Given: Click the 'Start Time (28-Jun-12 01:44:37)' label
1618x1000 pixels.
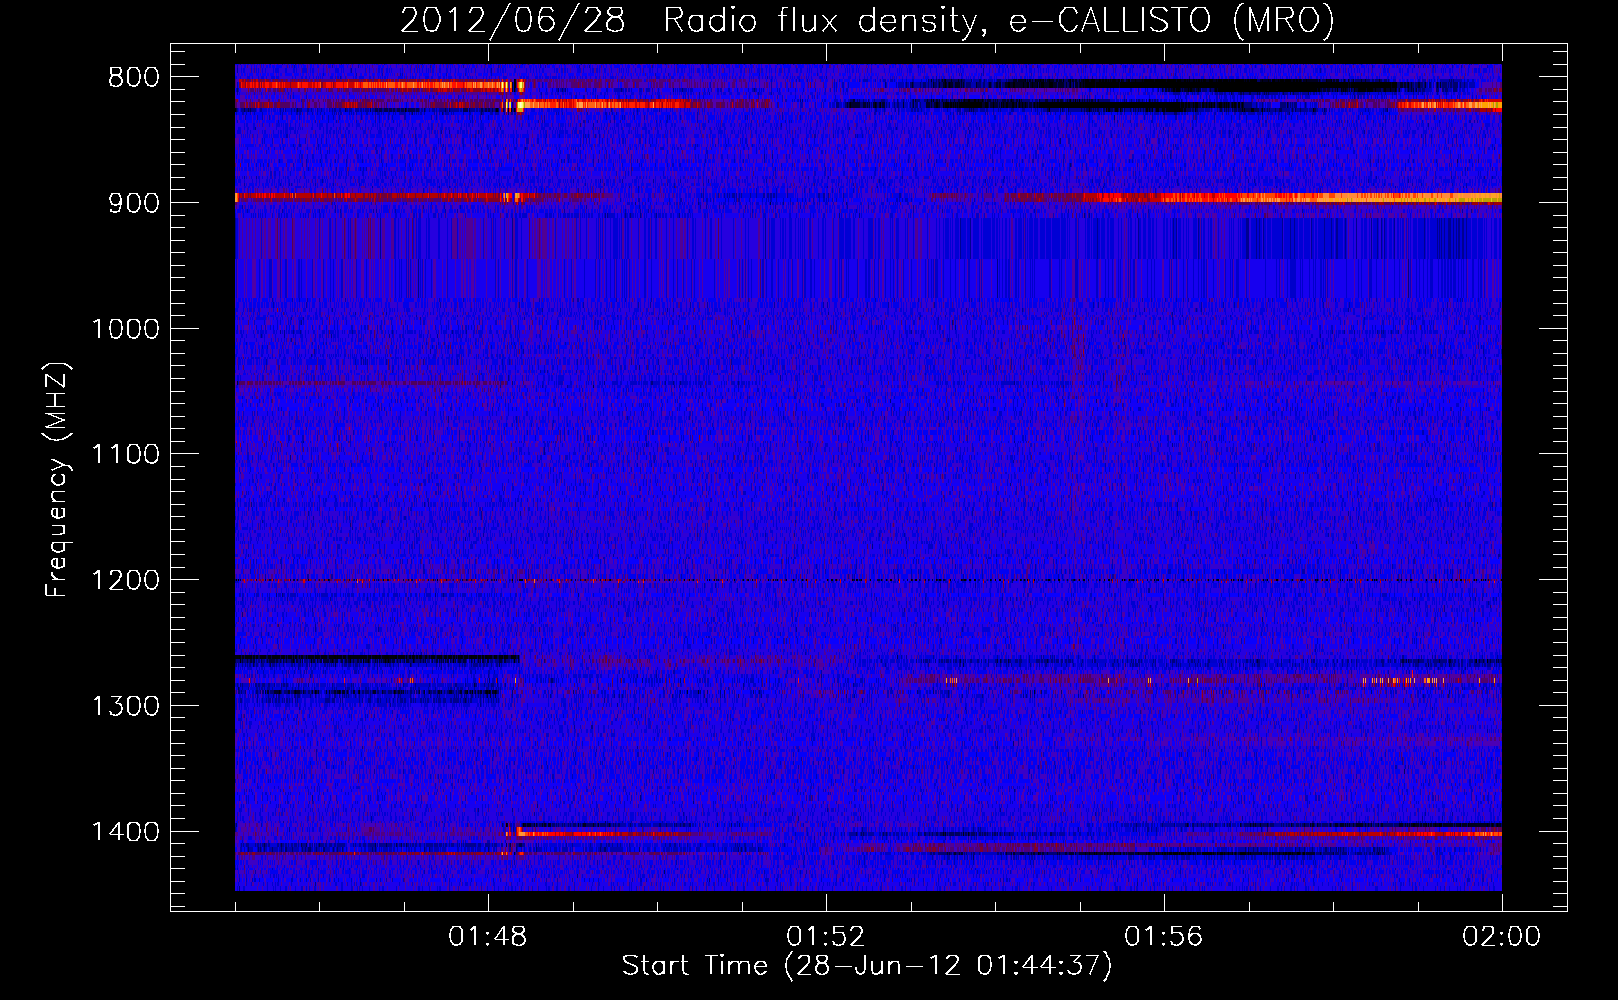Looking at the screenshot, I should click(x=867, y=966).
